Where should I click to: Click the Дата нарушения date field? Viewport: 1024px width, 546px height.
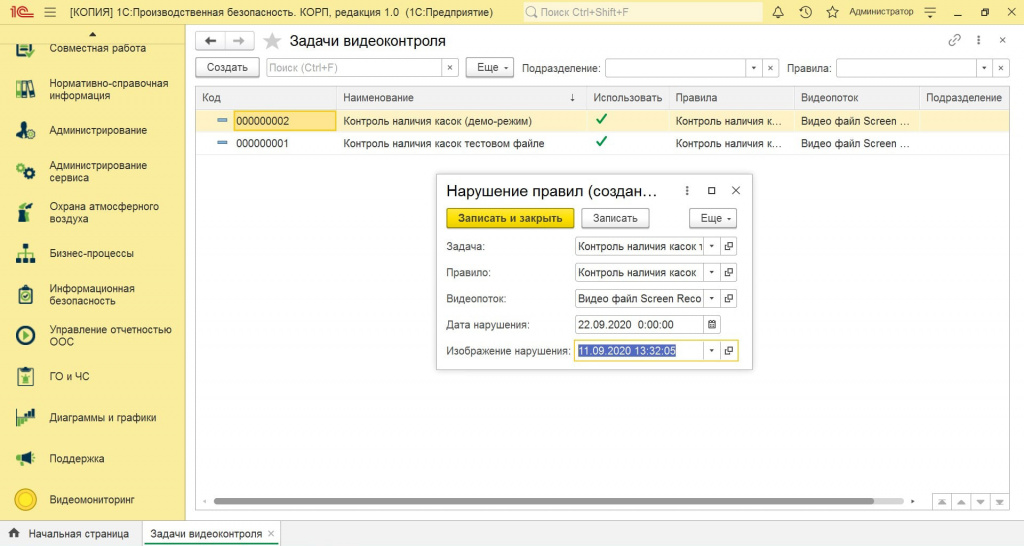click(639, 325)
